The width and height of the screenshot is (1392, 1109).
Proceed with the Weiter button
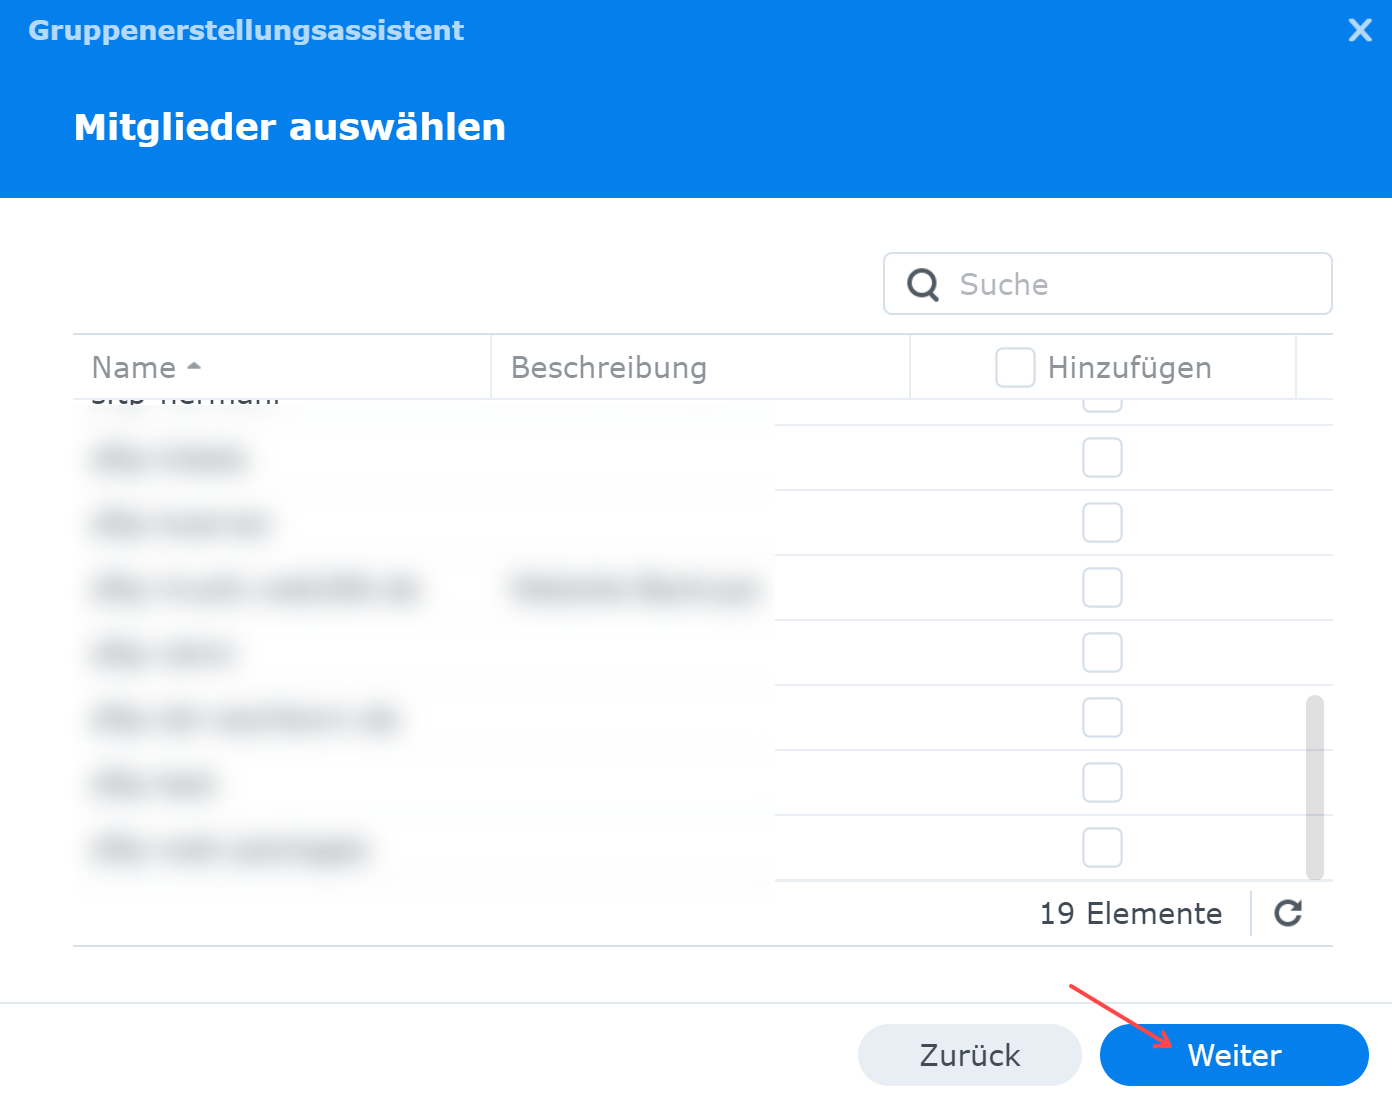1234,1055
